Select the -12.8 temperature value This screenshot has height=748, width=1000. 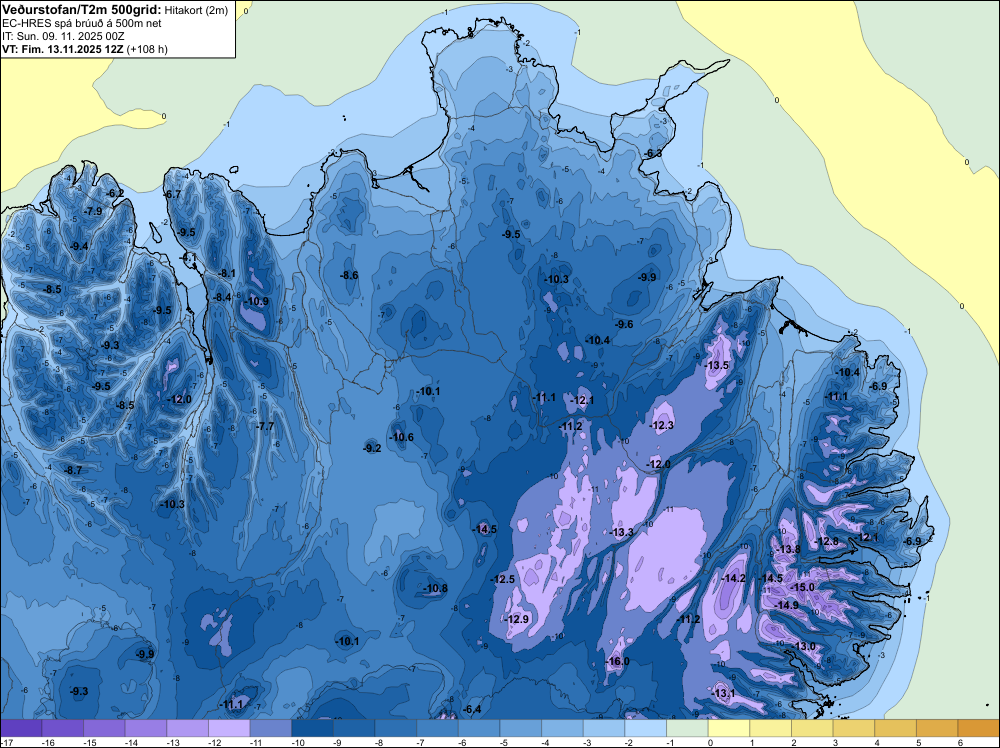tap(827, 541)
